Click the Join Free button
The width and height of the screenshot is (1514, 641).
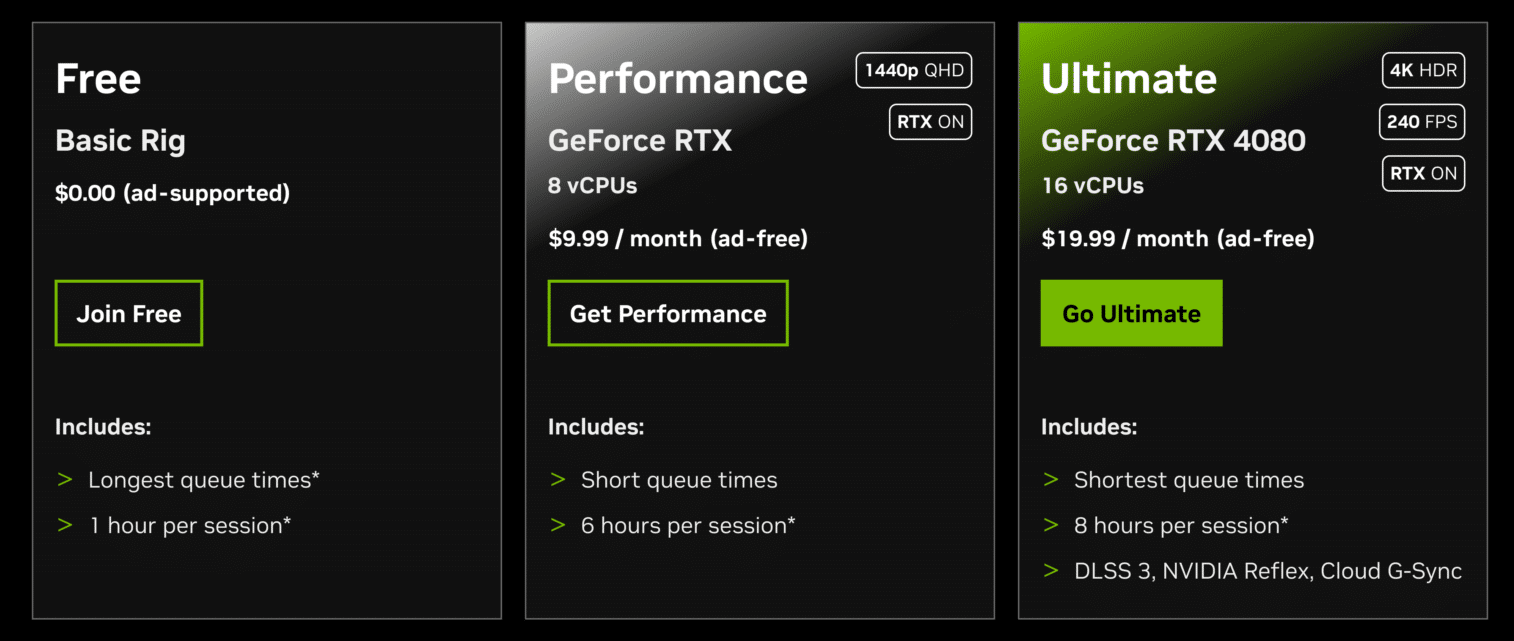pos(129,313)
